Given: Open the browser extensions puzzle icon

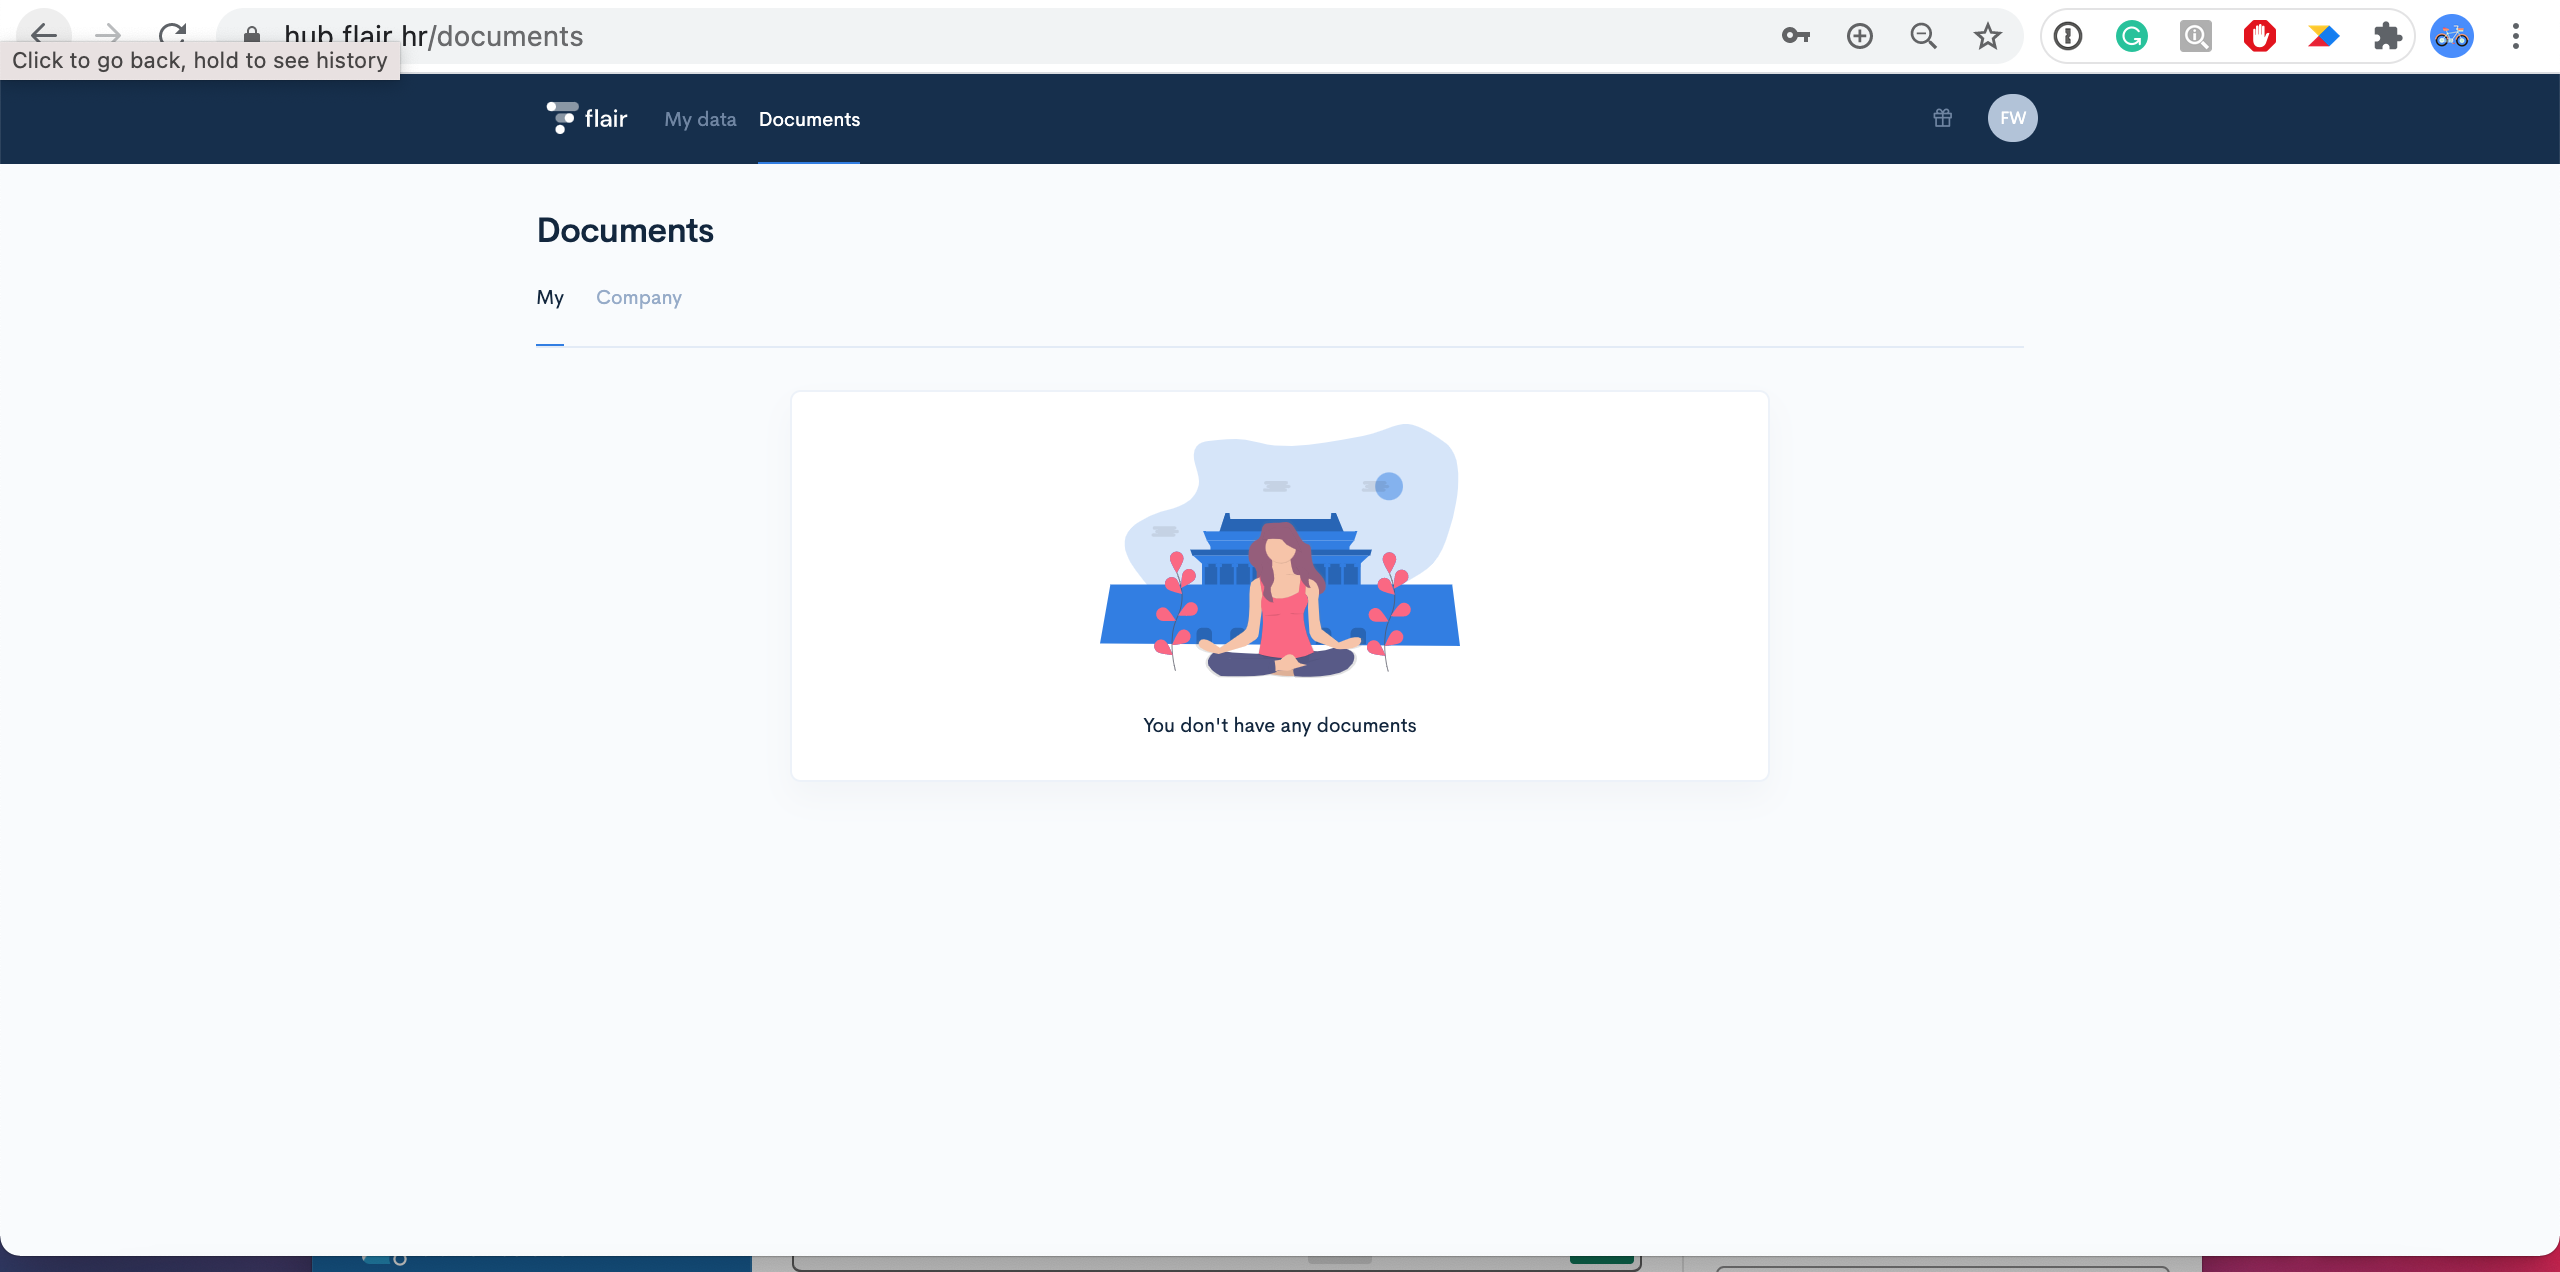Looking at the screenshot, I should 2389,36.
